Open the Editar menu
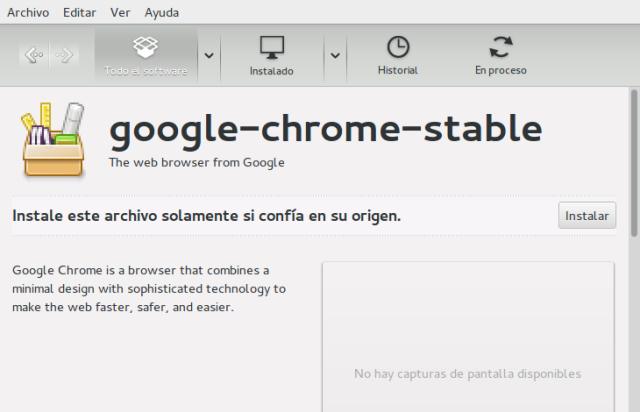Viewport: 640px width, 412px height. (x=80, y=13)
